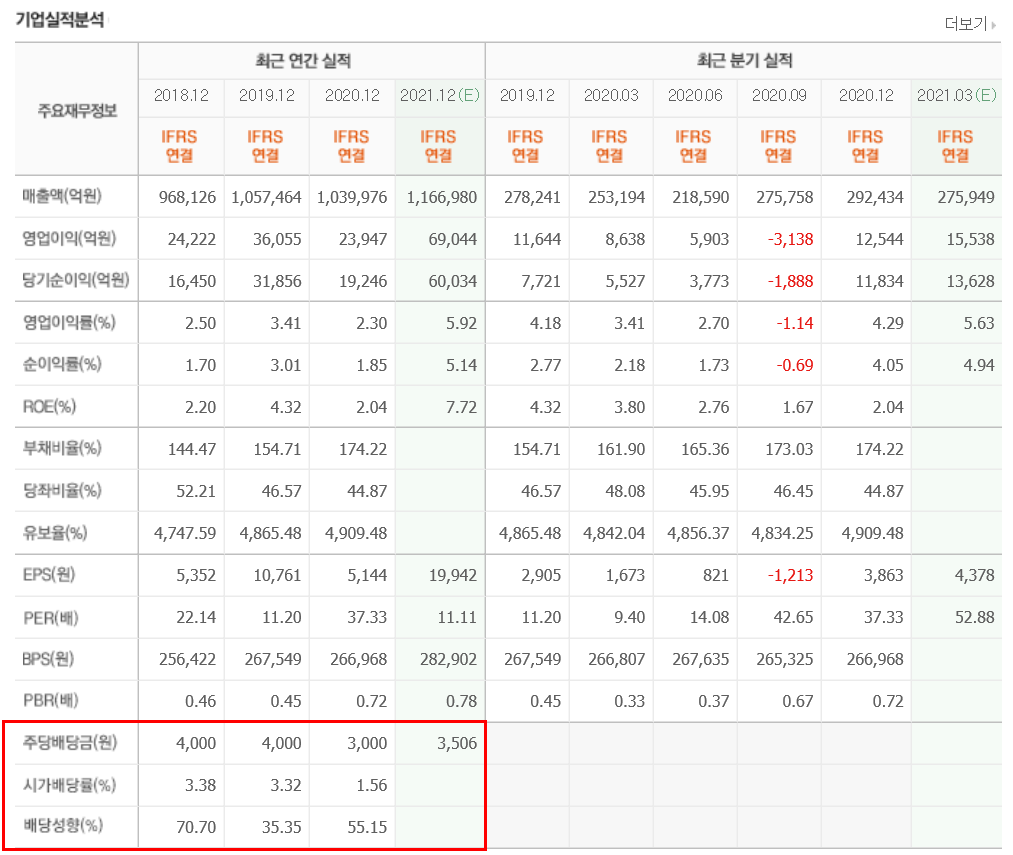
Task: Click the dividend value 3,506
Action: [x=457, y=743]
